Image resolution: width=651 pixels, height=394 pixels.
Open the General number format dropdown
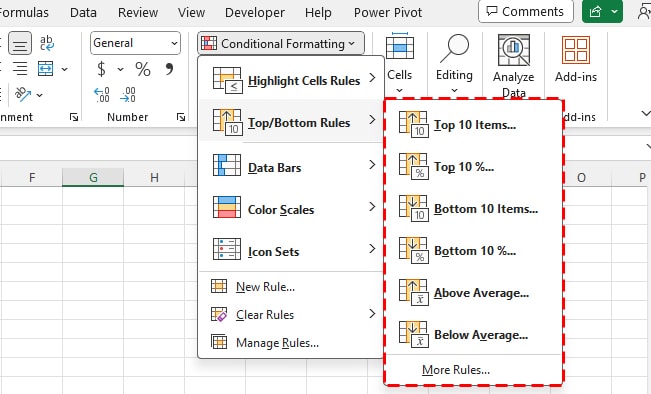tap(135, 43)
